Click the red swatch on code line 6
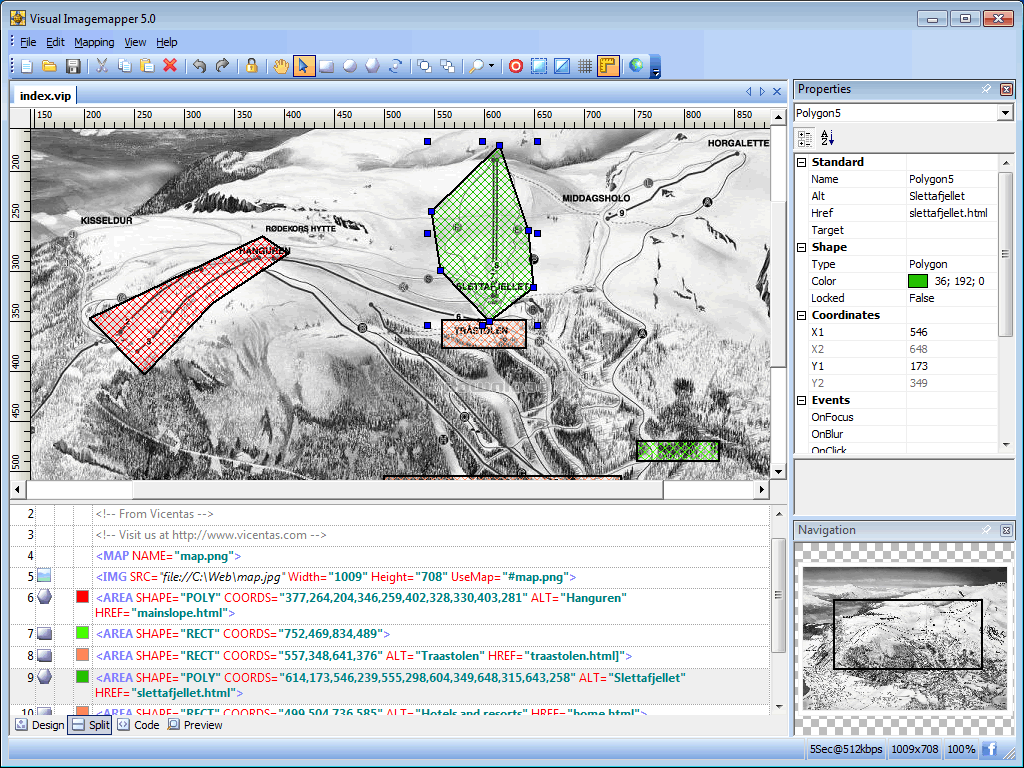Viewport: 1024px width, 768px height. 82,596
